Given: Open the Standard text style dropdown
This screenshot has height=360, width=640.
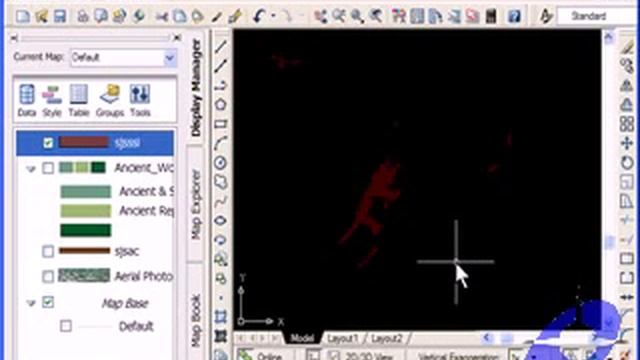Looking at the screenshot, I should 597,16.
